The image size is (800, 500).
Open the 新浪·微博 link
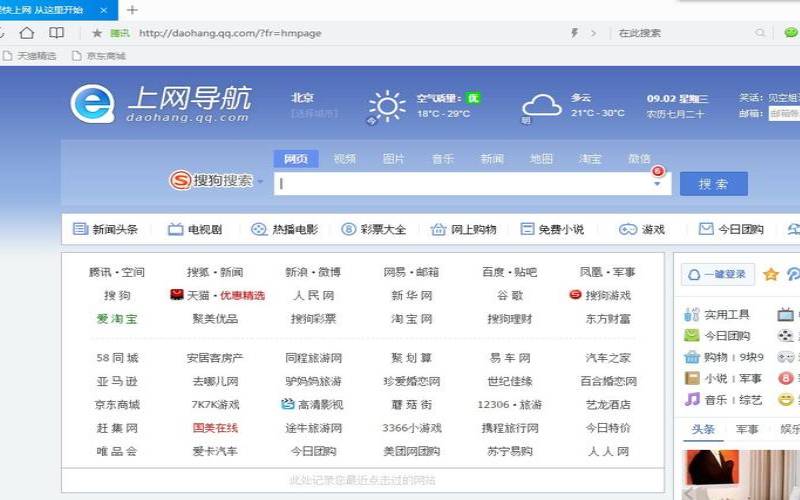tap(313, 272)
